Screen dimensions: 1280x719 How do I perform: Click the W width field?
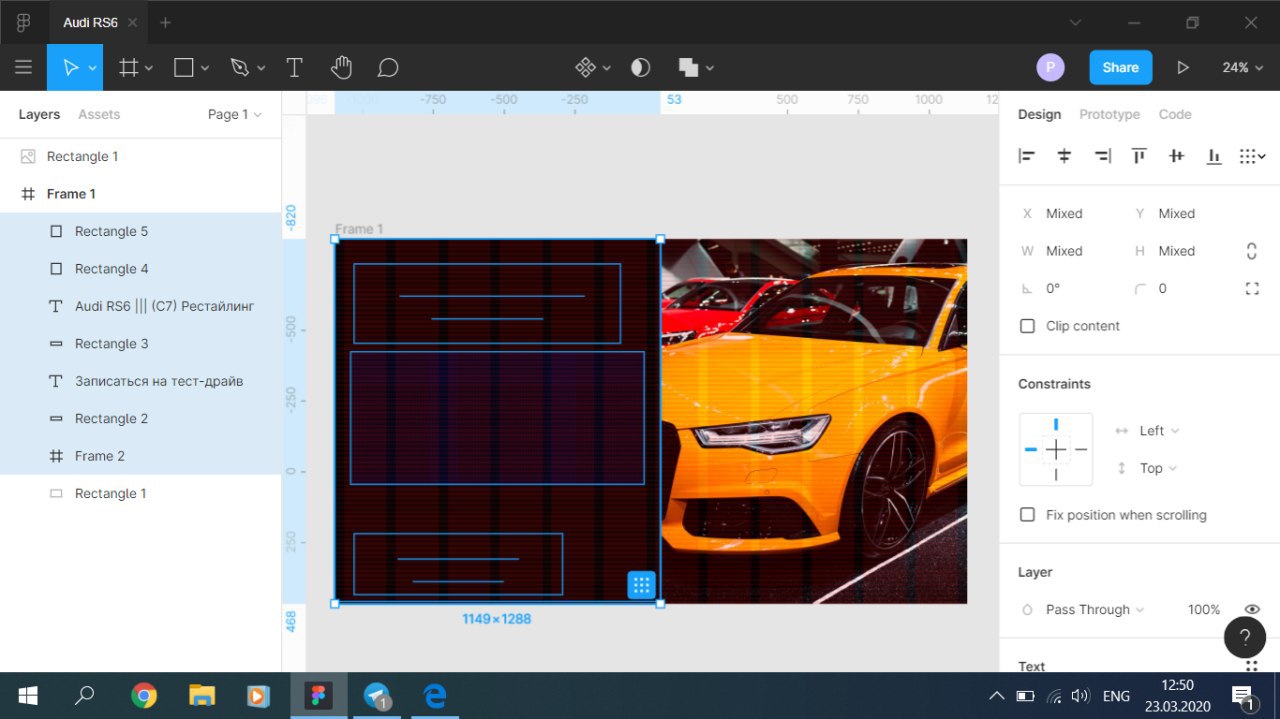1064,251
